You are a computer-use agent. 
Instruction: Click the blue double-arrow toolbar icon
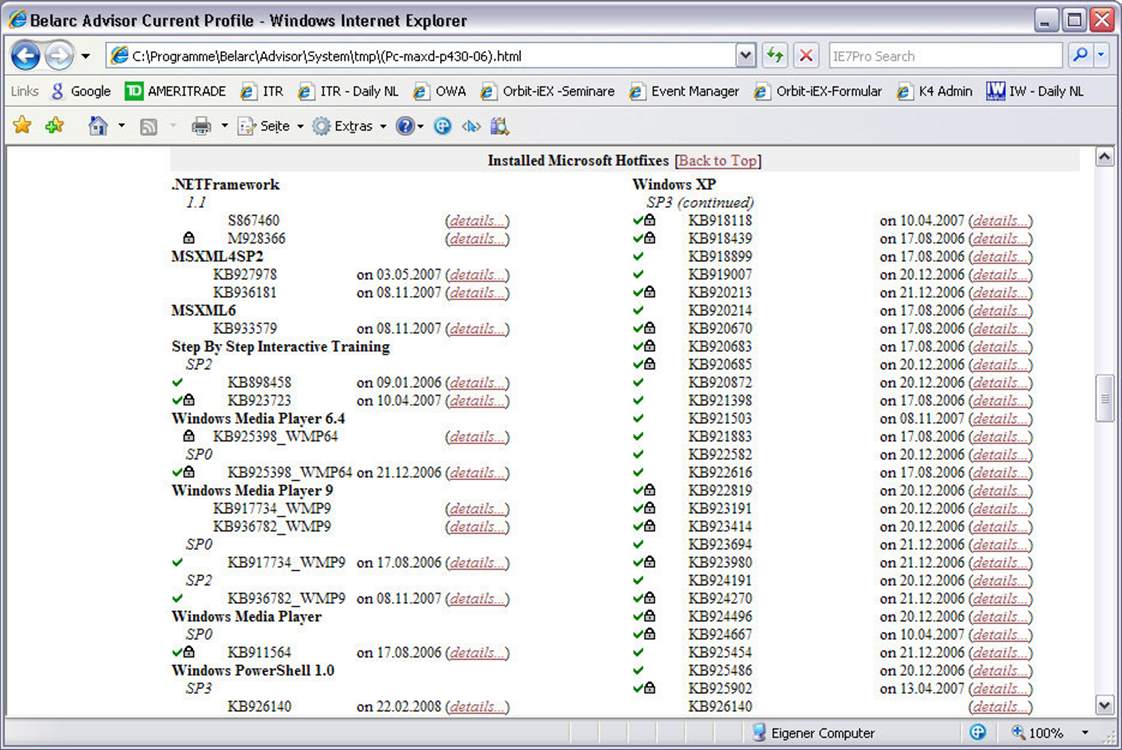pyautogui.click(x=472, y=127)
